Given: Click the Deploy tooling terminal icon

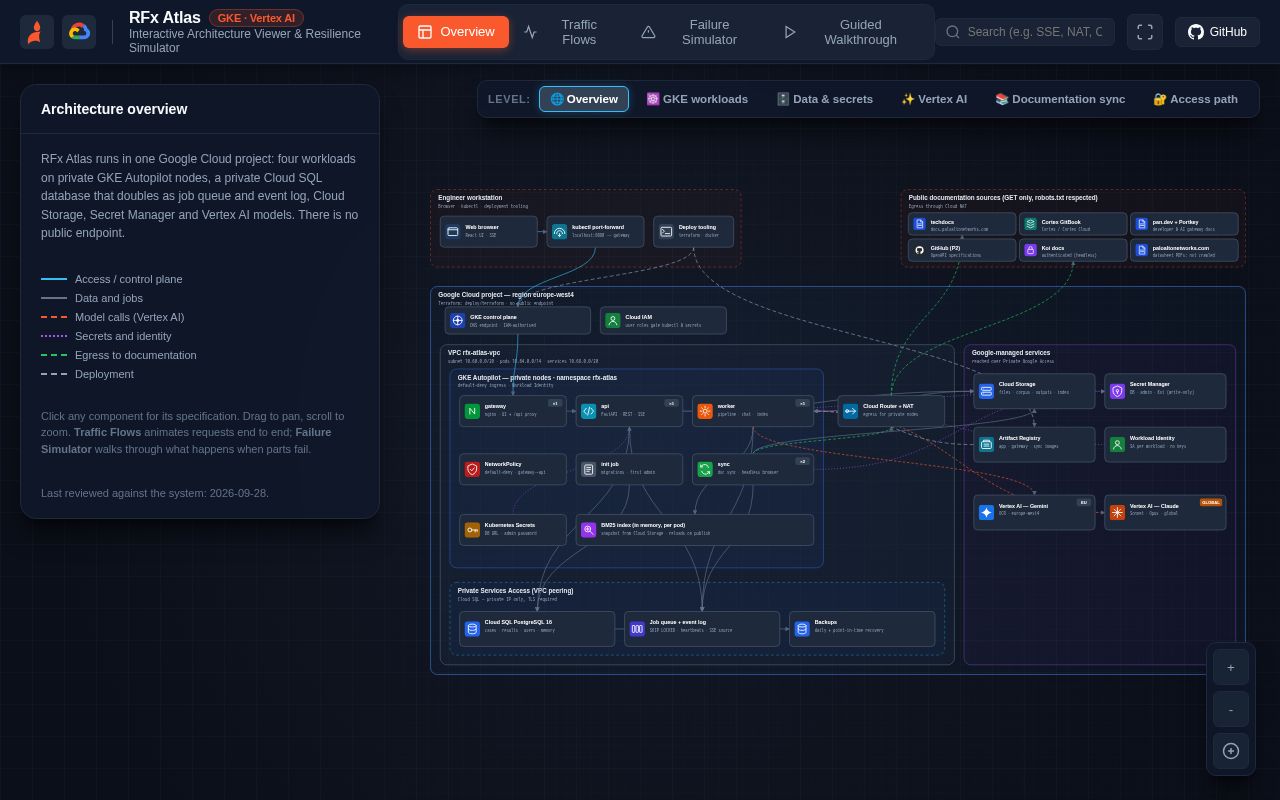Looking at the screenshot, I should click(x=666, y=232).
